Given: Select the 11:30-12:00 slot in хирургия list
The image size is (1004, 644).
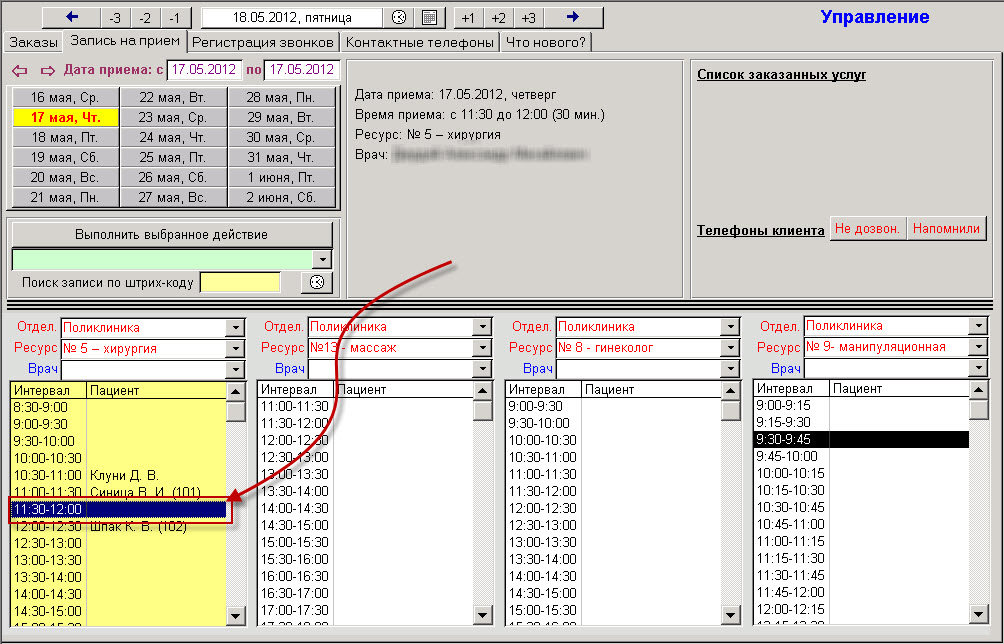Looking at the screenshot, I should click(119, 510).
